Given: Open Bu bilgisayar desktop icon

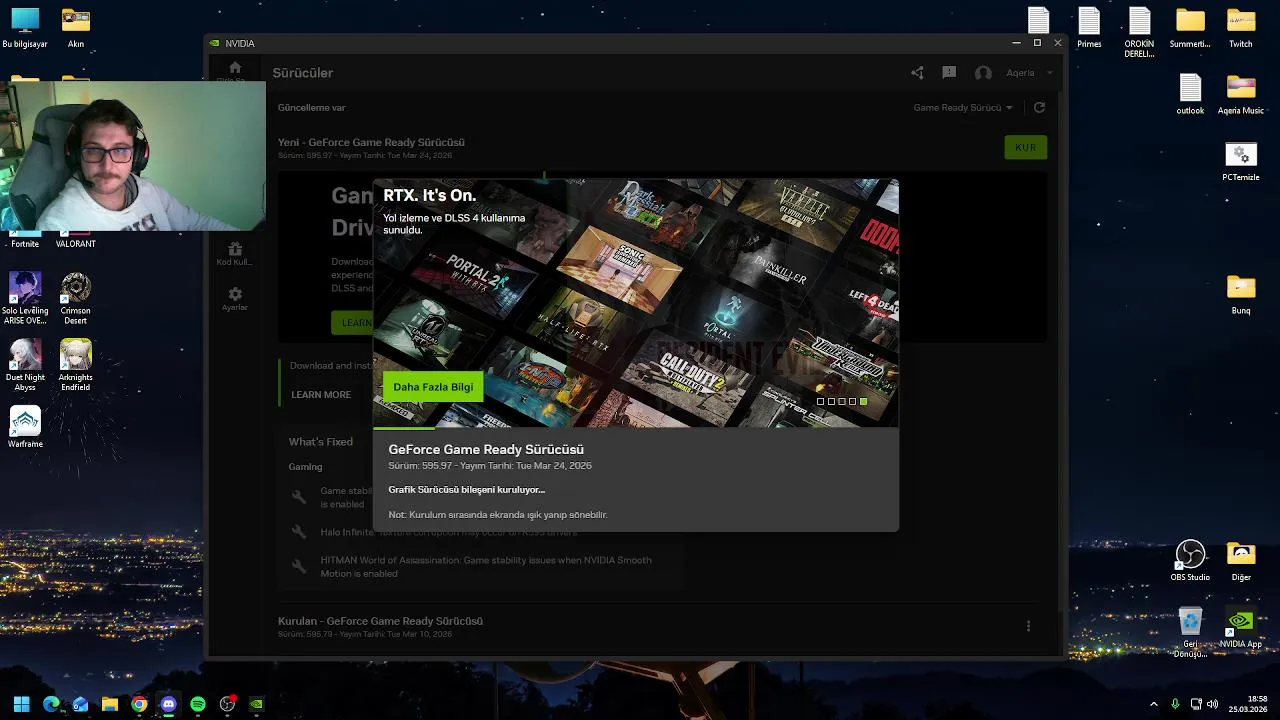Looking at the screenshot, I should (x=25, y=28).
